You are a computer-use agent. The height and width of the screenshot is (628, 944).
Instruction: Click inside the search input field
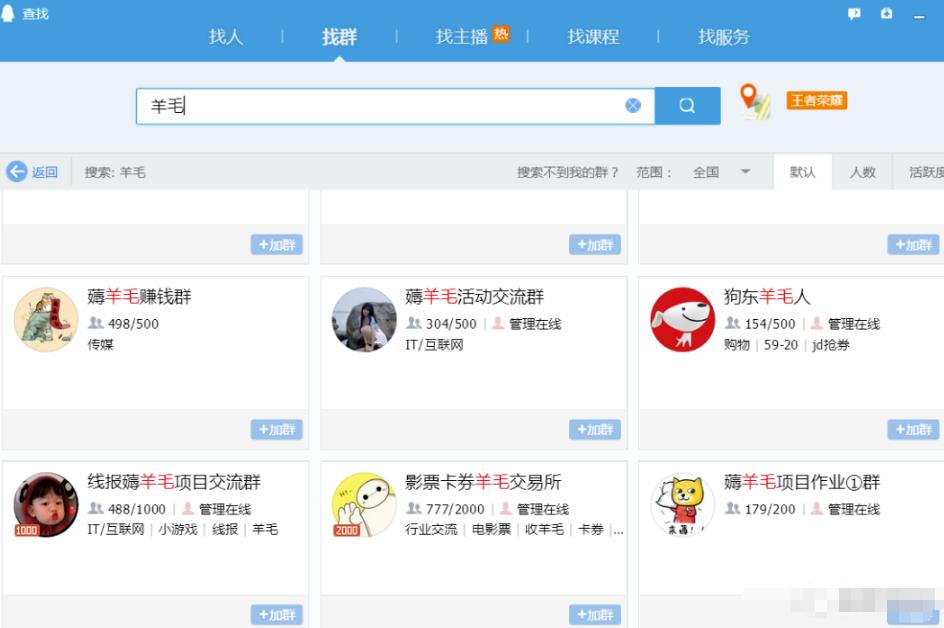tap(380, 104)
